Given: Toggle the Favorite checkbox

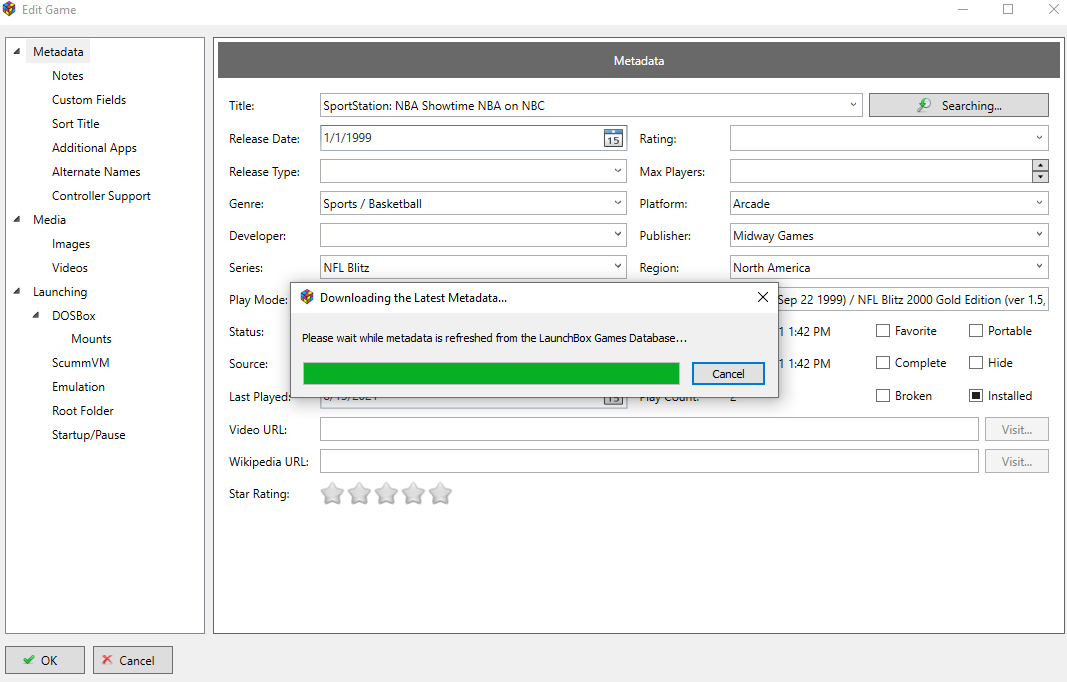Looking at the screenshot, I should (883, 331).
